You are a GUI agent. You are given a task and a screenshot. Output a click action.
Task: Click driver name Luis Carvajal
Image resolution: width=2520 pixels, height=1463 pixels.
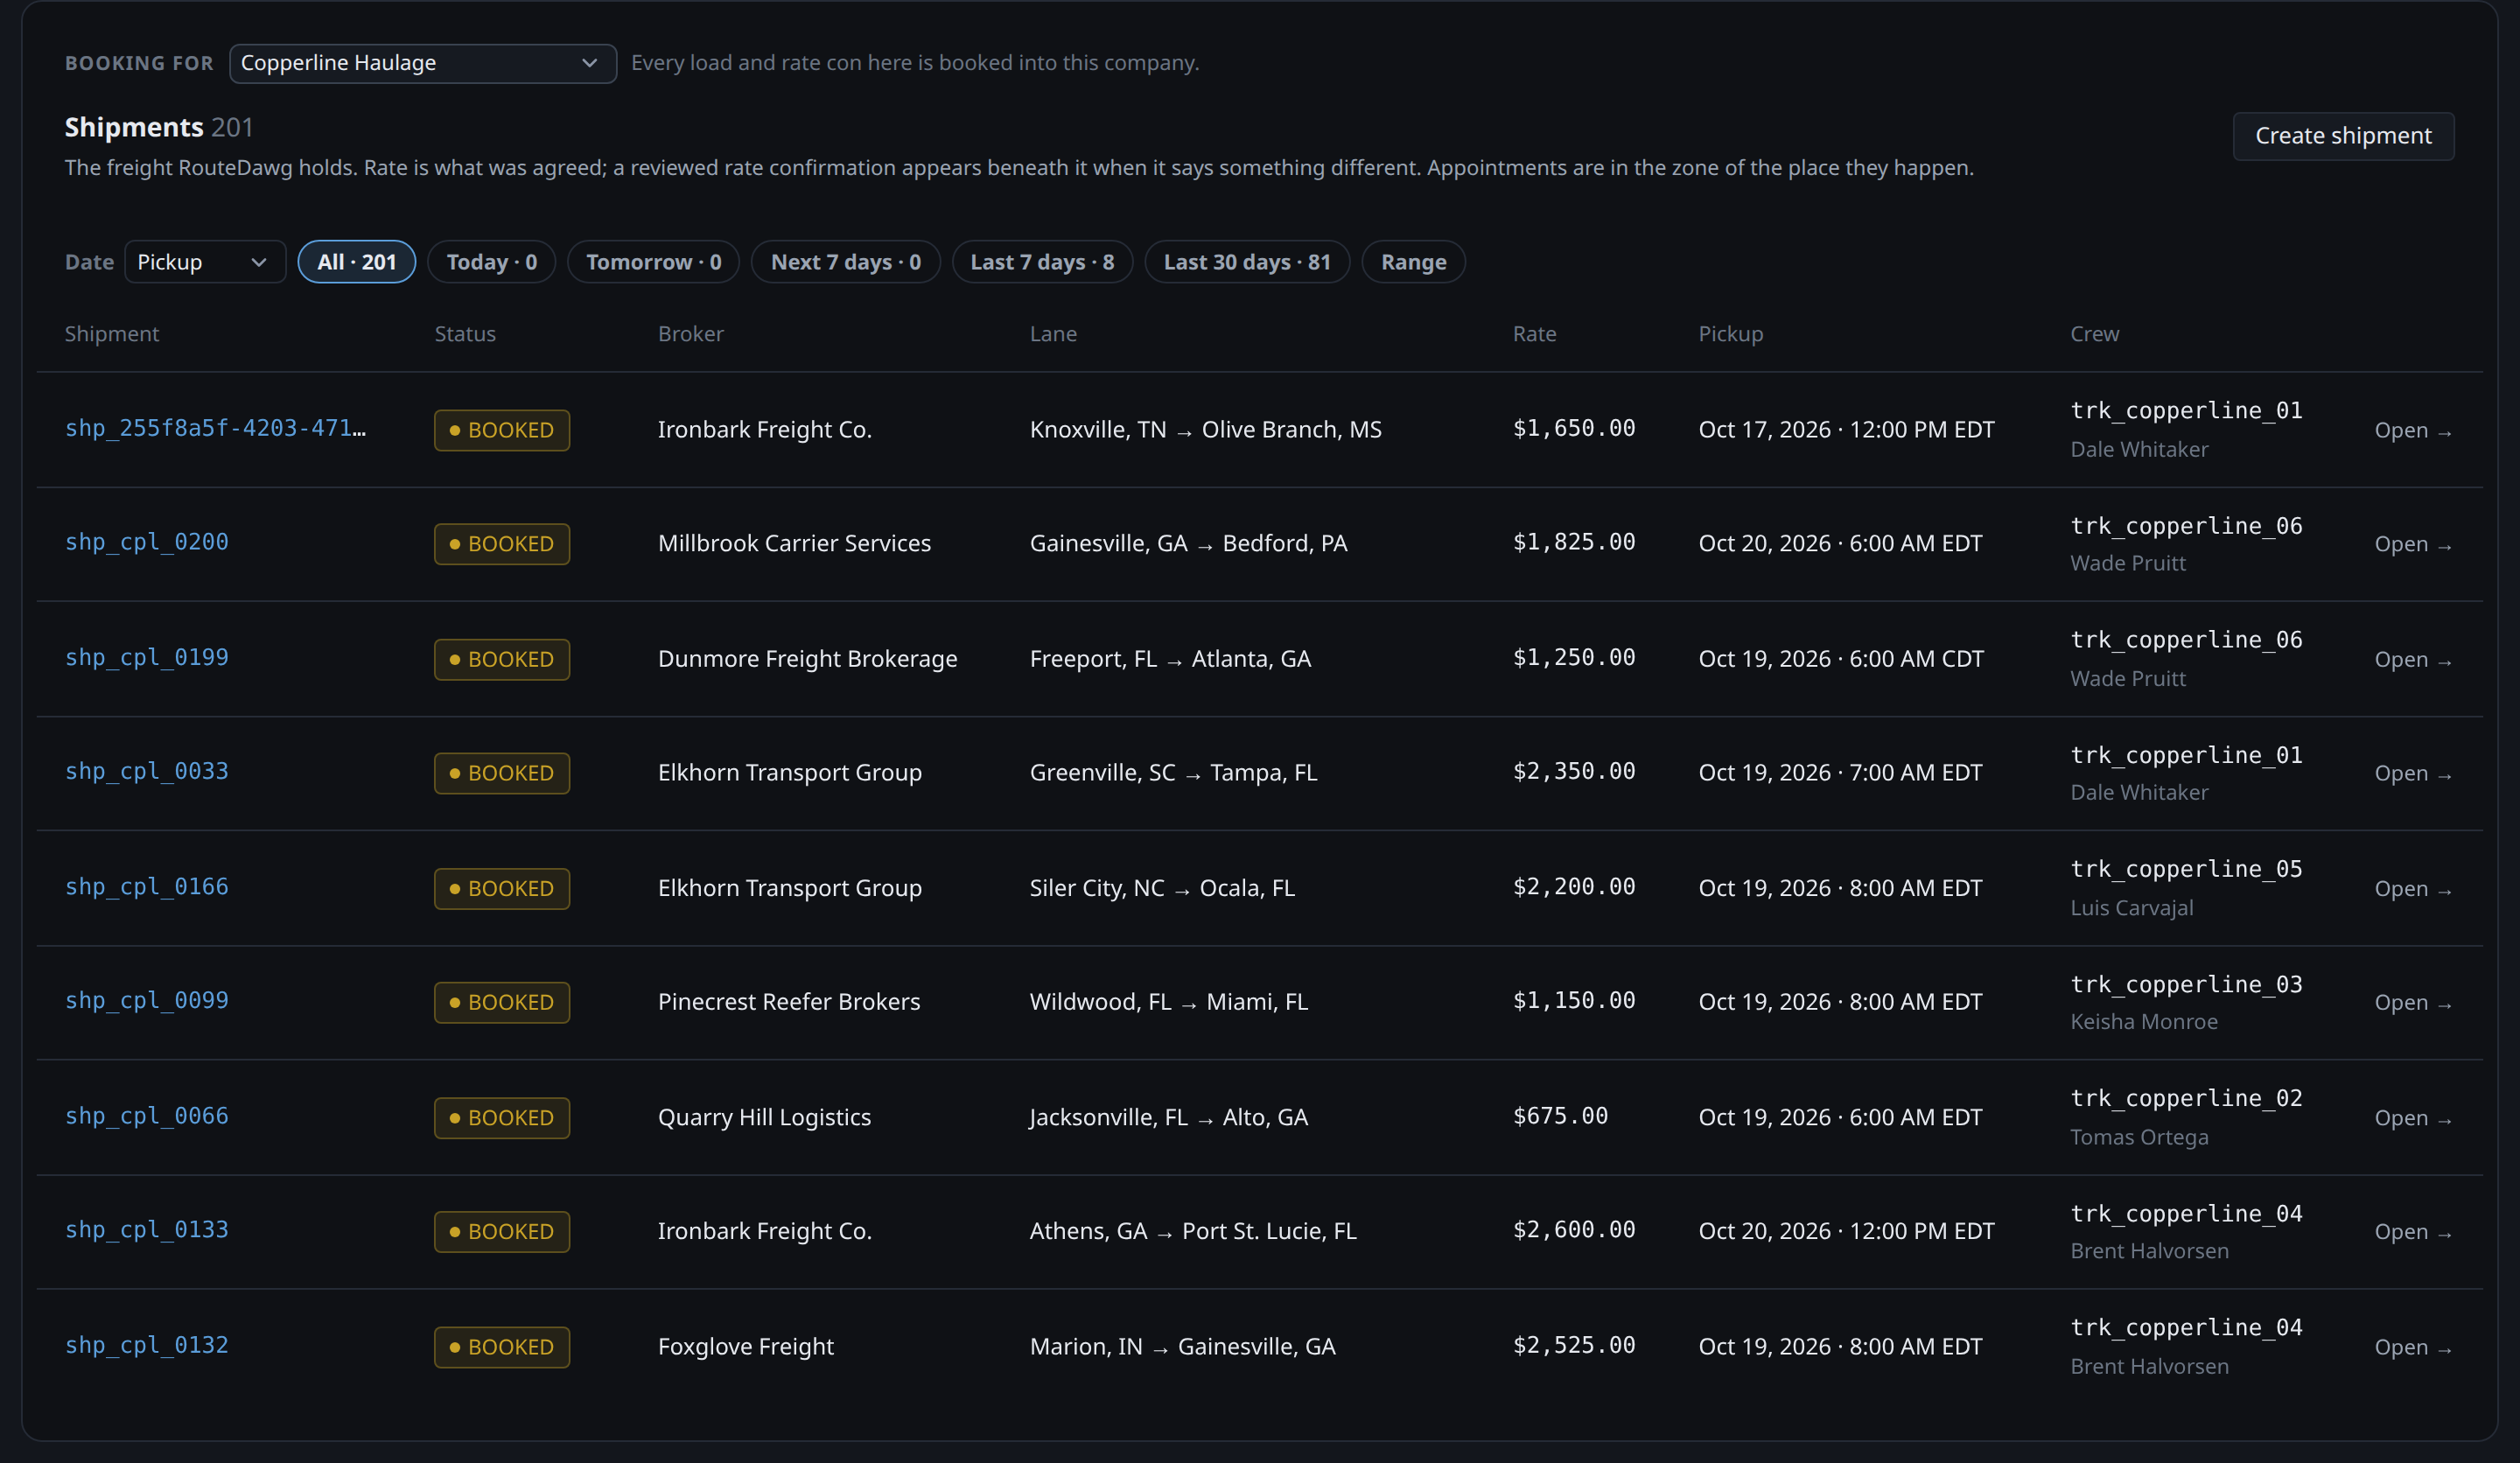coord(2131,908)
